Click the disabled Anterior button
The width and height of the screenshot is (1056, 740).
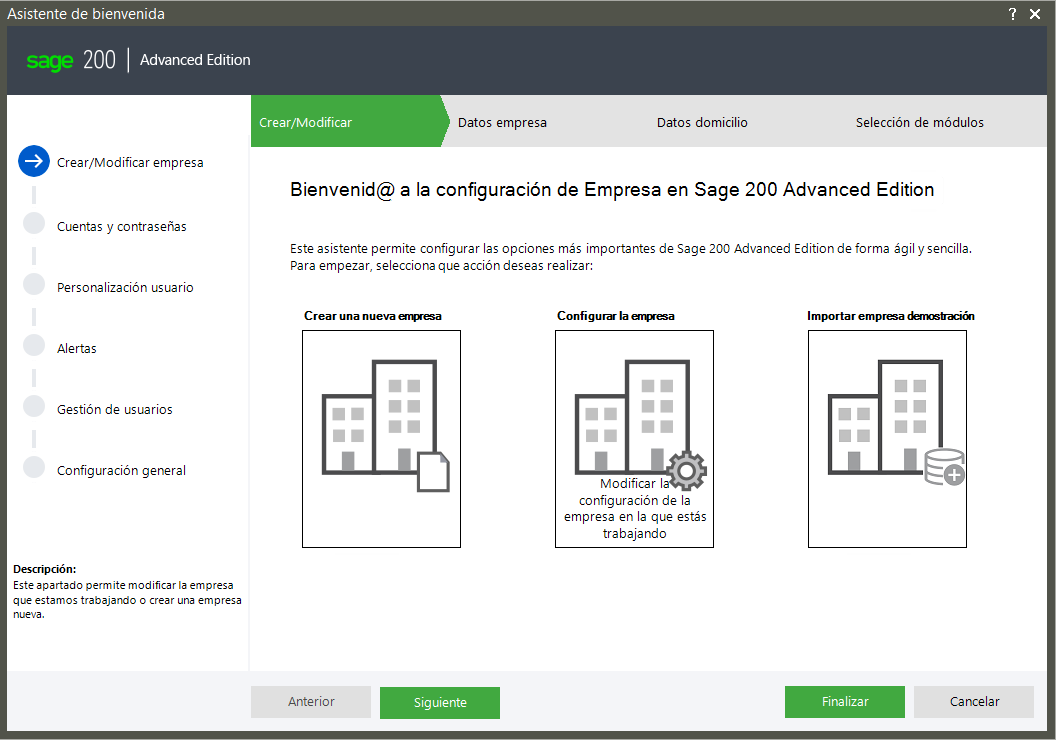point(311,702)
